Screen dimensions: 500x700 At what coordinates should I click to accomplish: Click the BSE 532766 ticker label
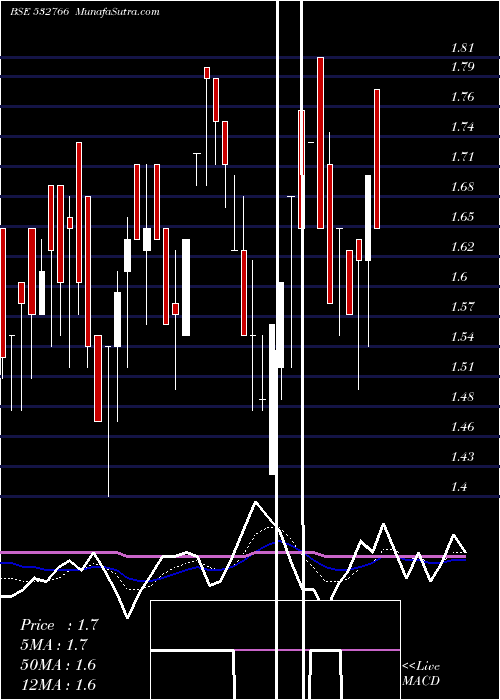[39, 12]
